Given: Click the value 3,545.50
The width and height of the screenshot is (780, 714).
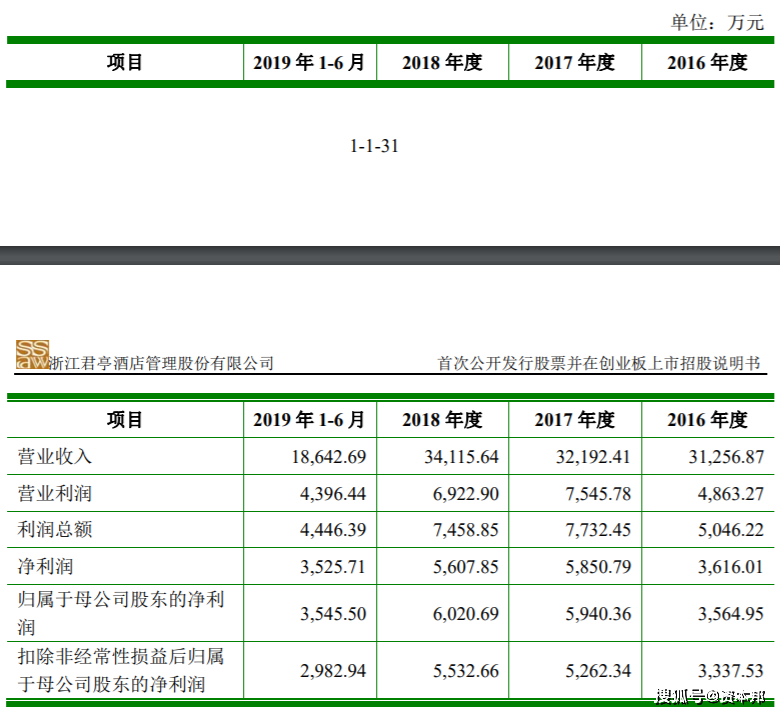Looking at the screenshot, I should pos(333,614).
